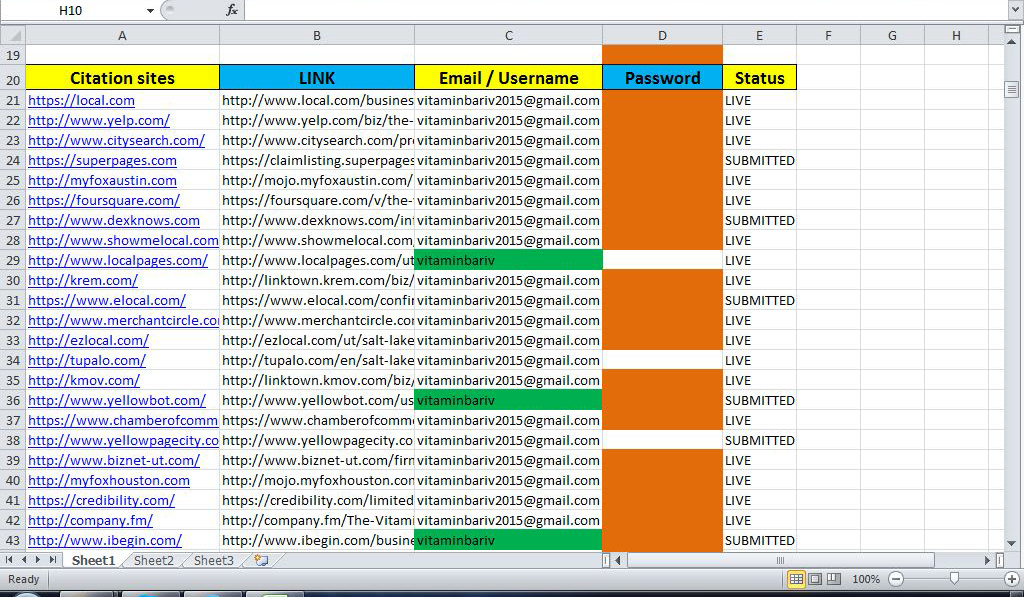1024x597 pixels.
Task: Switch to Normal view icon
Action: 796,579
